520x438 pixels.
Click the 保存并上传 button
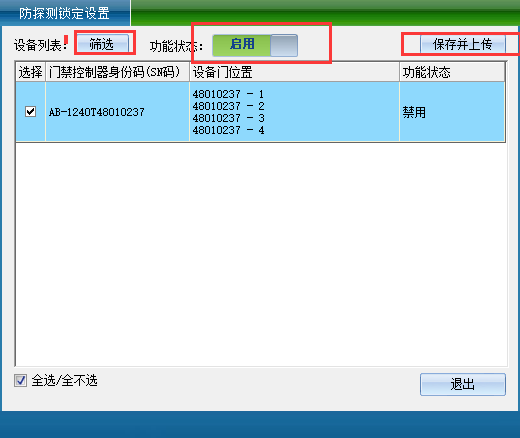(463, 44)
